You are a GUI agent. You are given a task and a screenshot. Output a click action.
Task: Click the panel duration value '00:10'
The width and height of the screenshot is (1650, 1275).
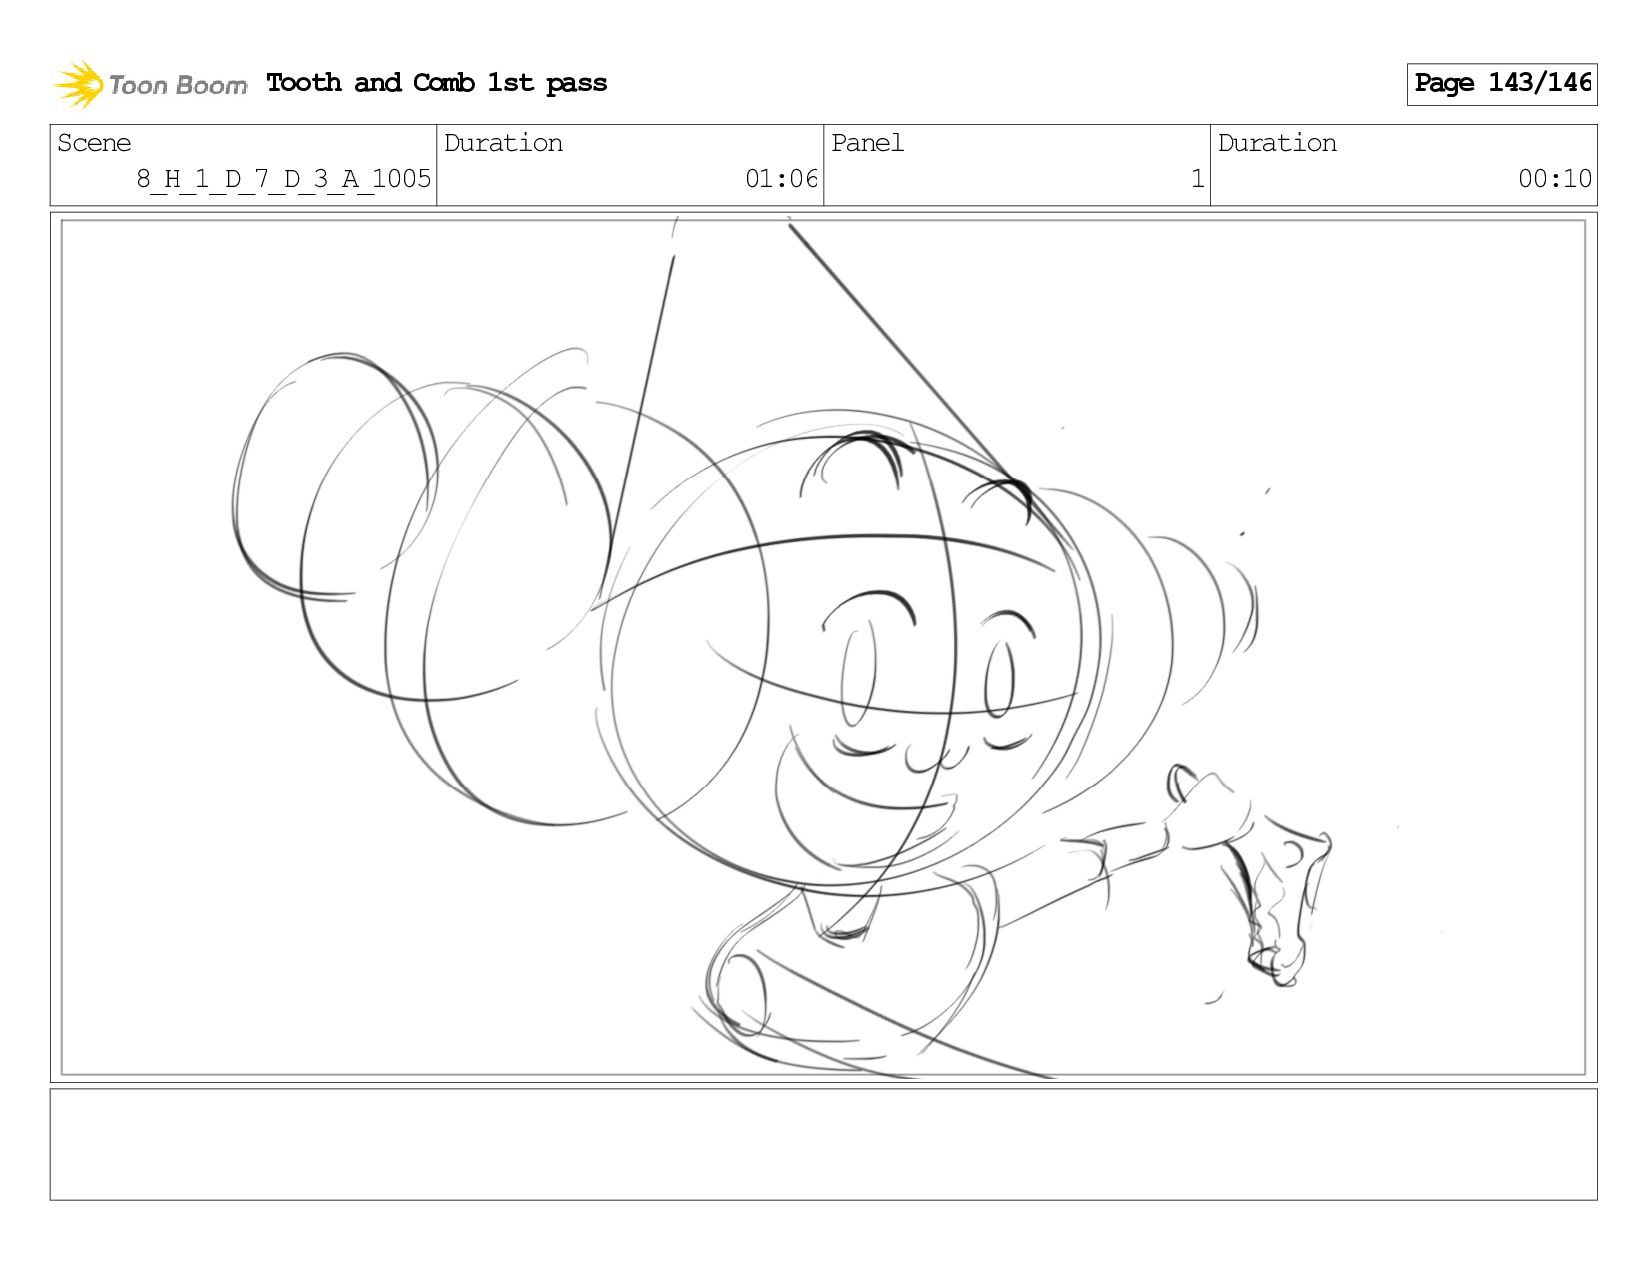click(1555, 179)
